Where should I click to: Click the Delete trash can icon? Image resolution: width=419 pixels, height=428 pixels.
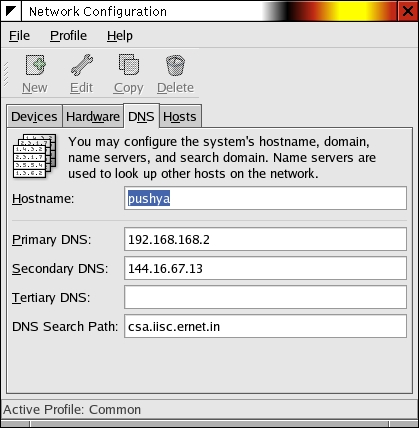pos(175,65)
